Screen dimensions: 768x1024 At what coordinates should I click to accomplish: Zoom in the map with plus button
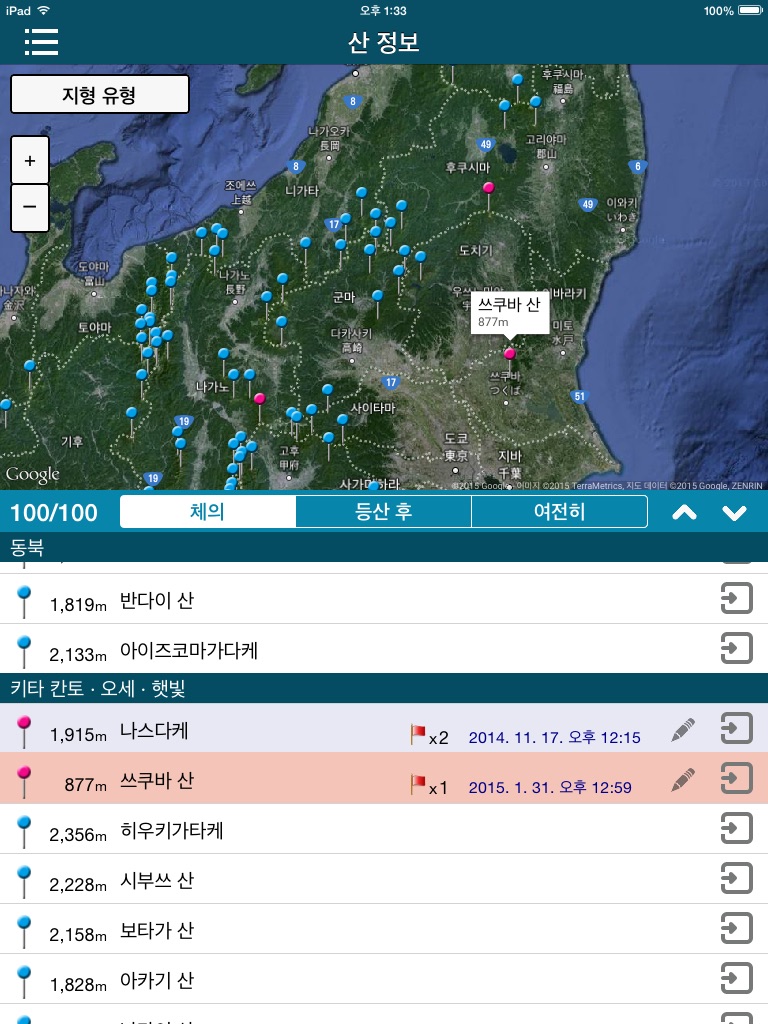coord(30,160)
